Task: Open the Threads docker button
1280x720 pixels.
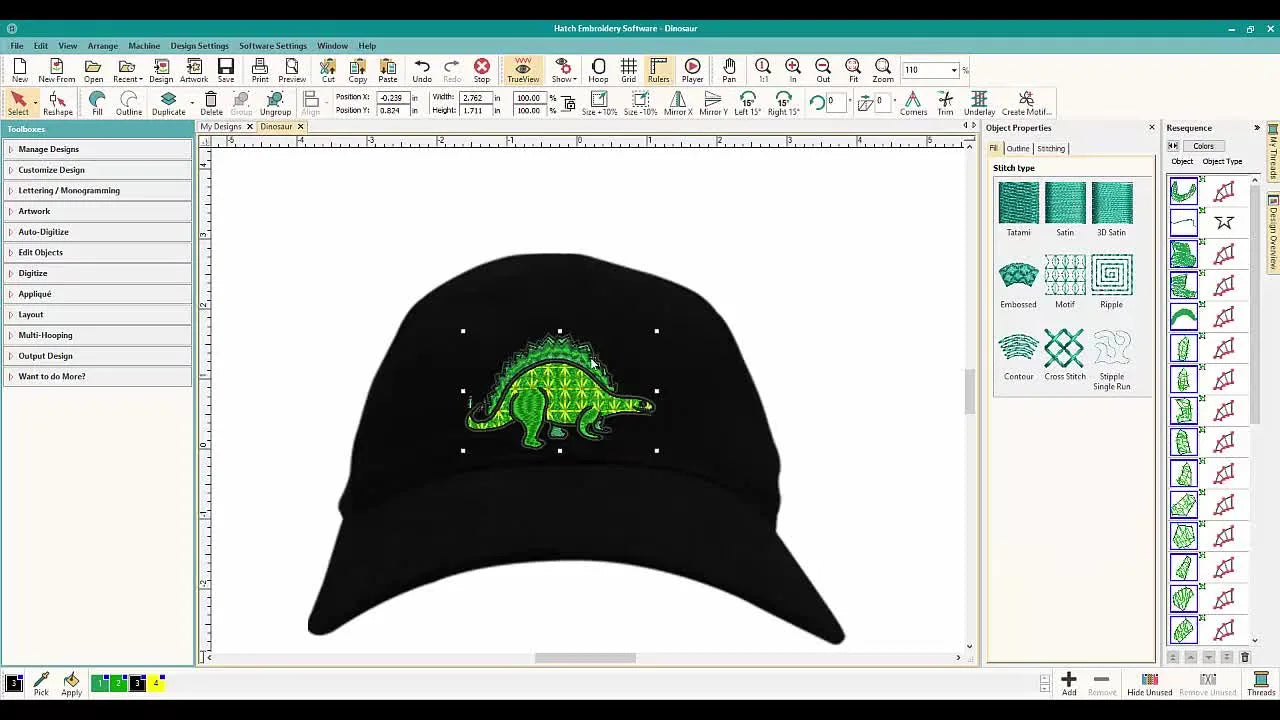Action: [x=1261, y=684]
